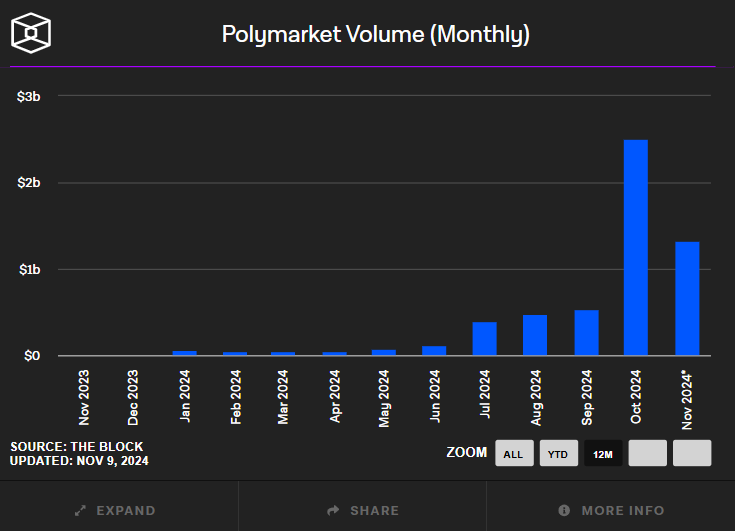Click the last blank zoom button
Image resolution: width=735 pixels, height=531 pixels.
(x=692, y=453)
